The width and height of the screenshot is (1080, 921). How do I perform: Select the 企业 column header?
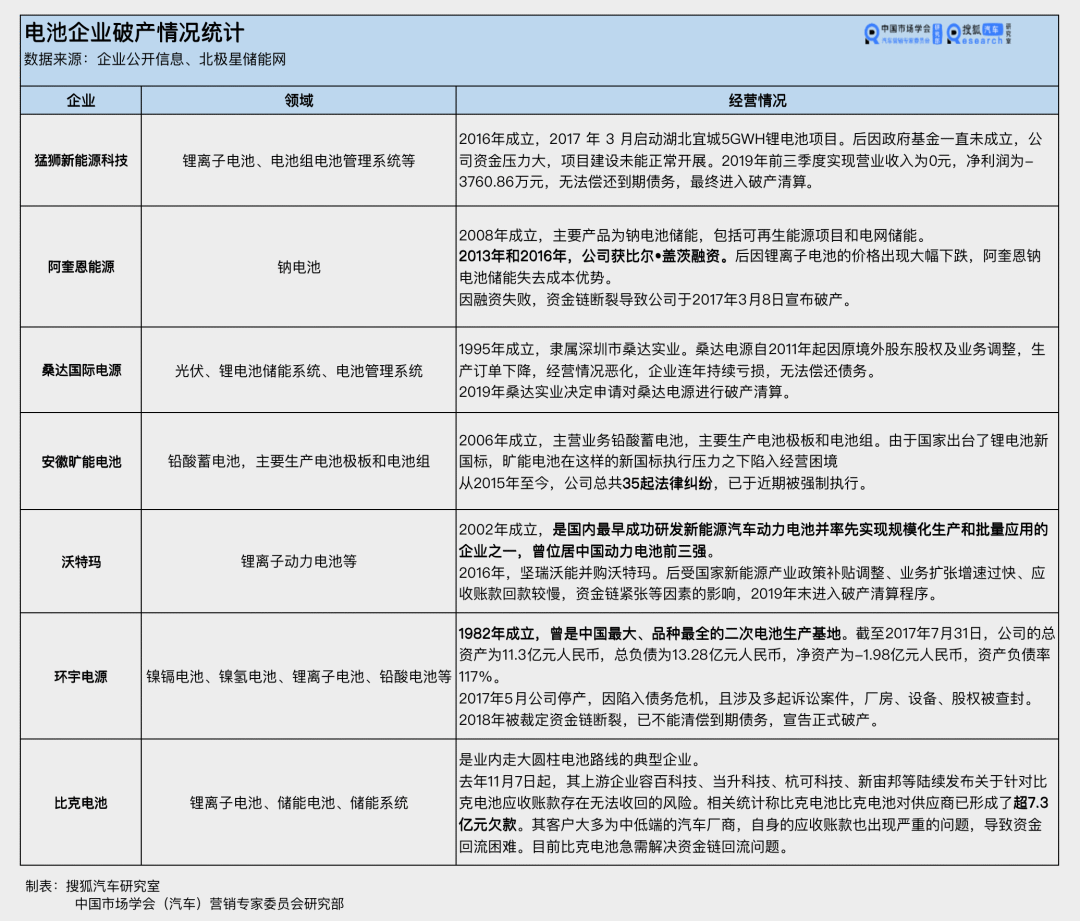pos(81,101)
